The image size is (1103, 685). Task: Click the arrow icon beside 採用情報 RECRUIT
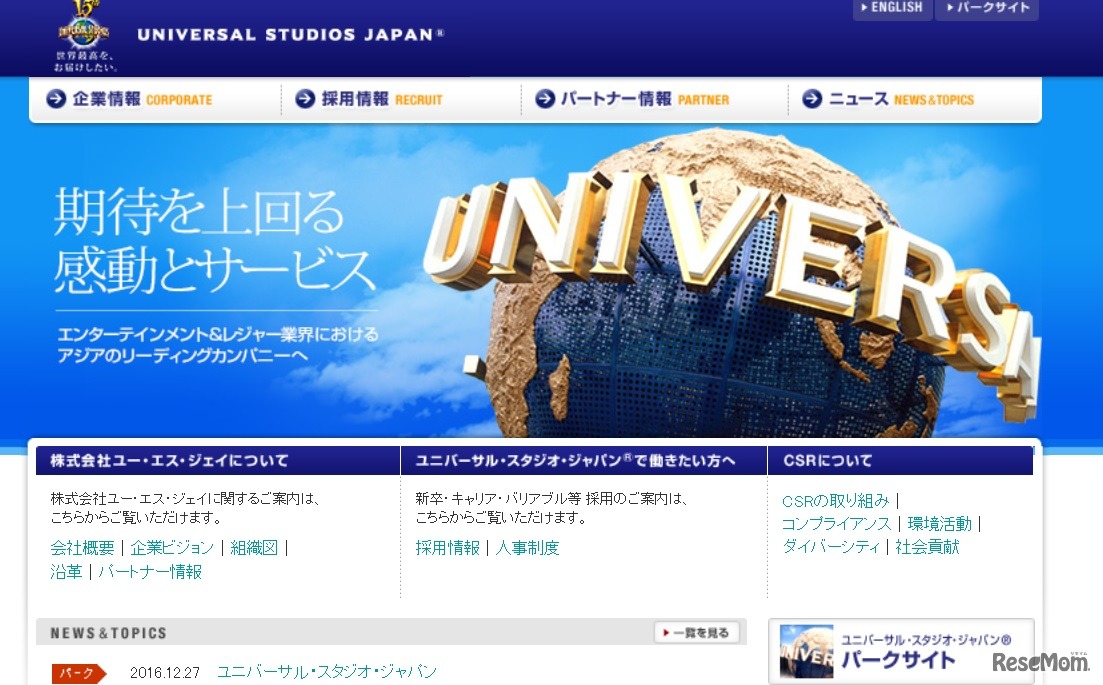pyautogui.click(x=304, y=99)
